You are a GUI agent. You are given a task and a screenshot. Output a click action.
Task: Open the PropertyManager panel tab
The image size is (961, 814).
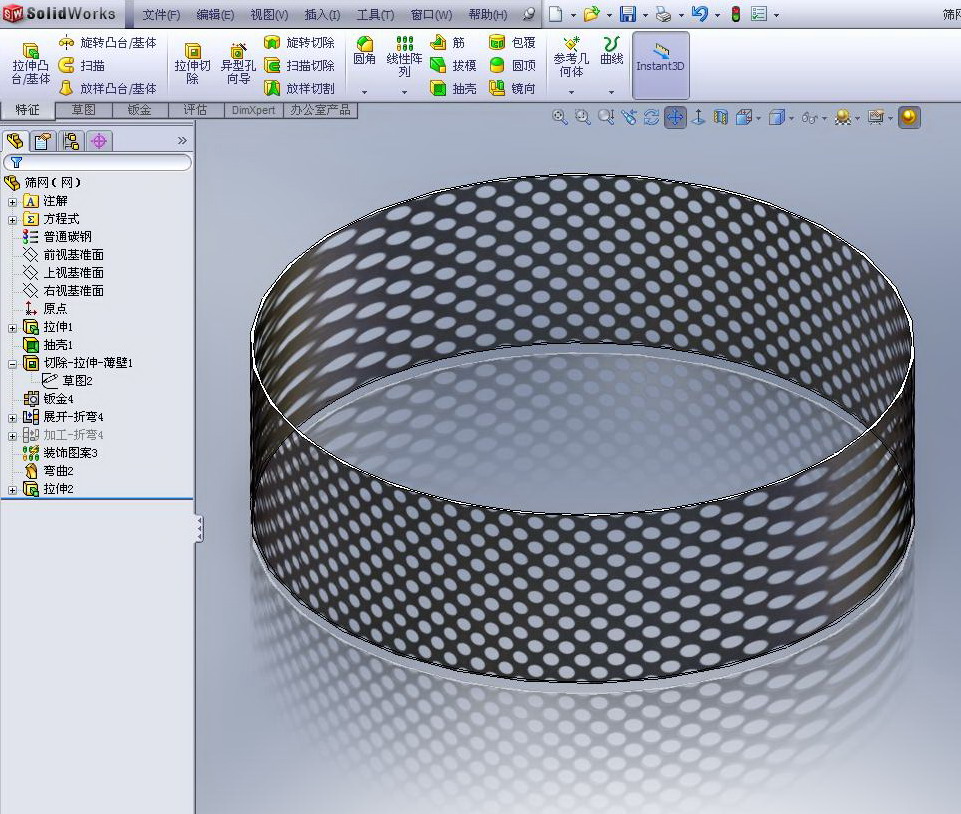click(x=42, y=142)
